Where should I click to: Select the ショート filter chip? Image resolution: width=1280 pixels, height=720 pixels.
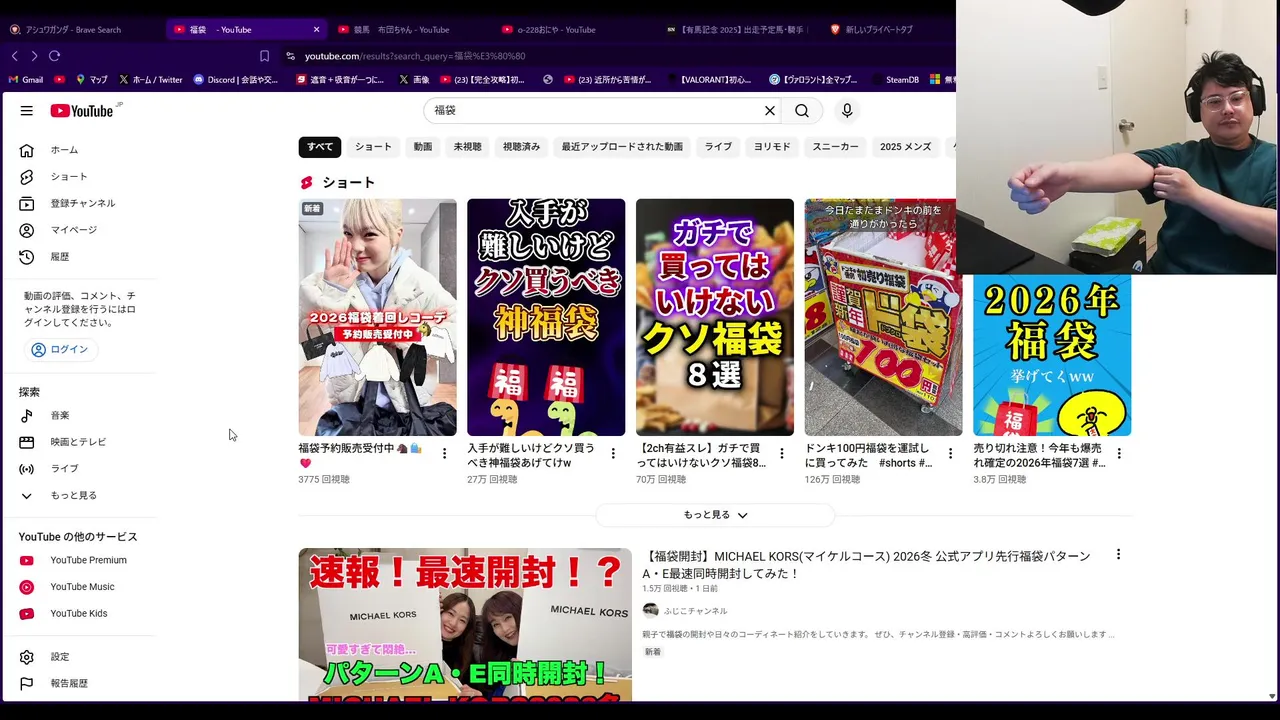point(373,147)
